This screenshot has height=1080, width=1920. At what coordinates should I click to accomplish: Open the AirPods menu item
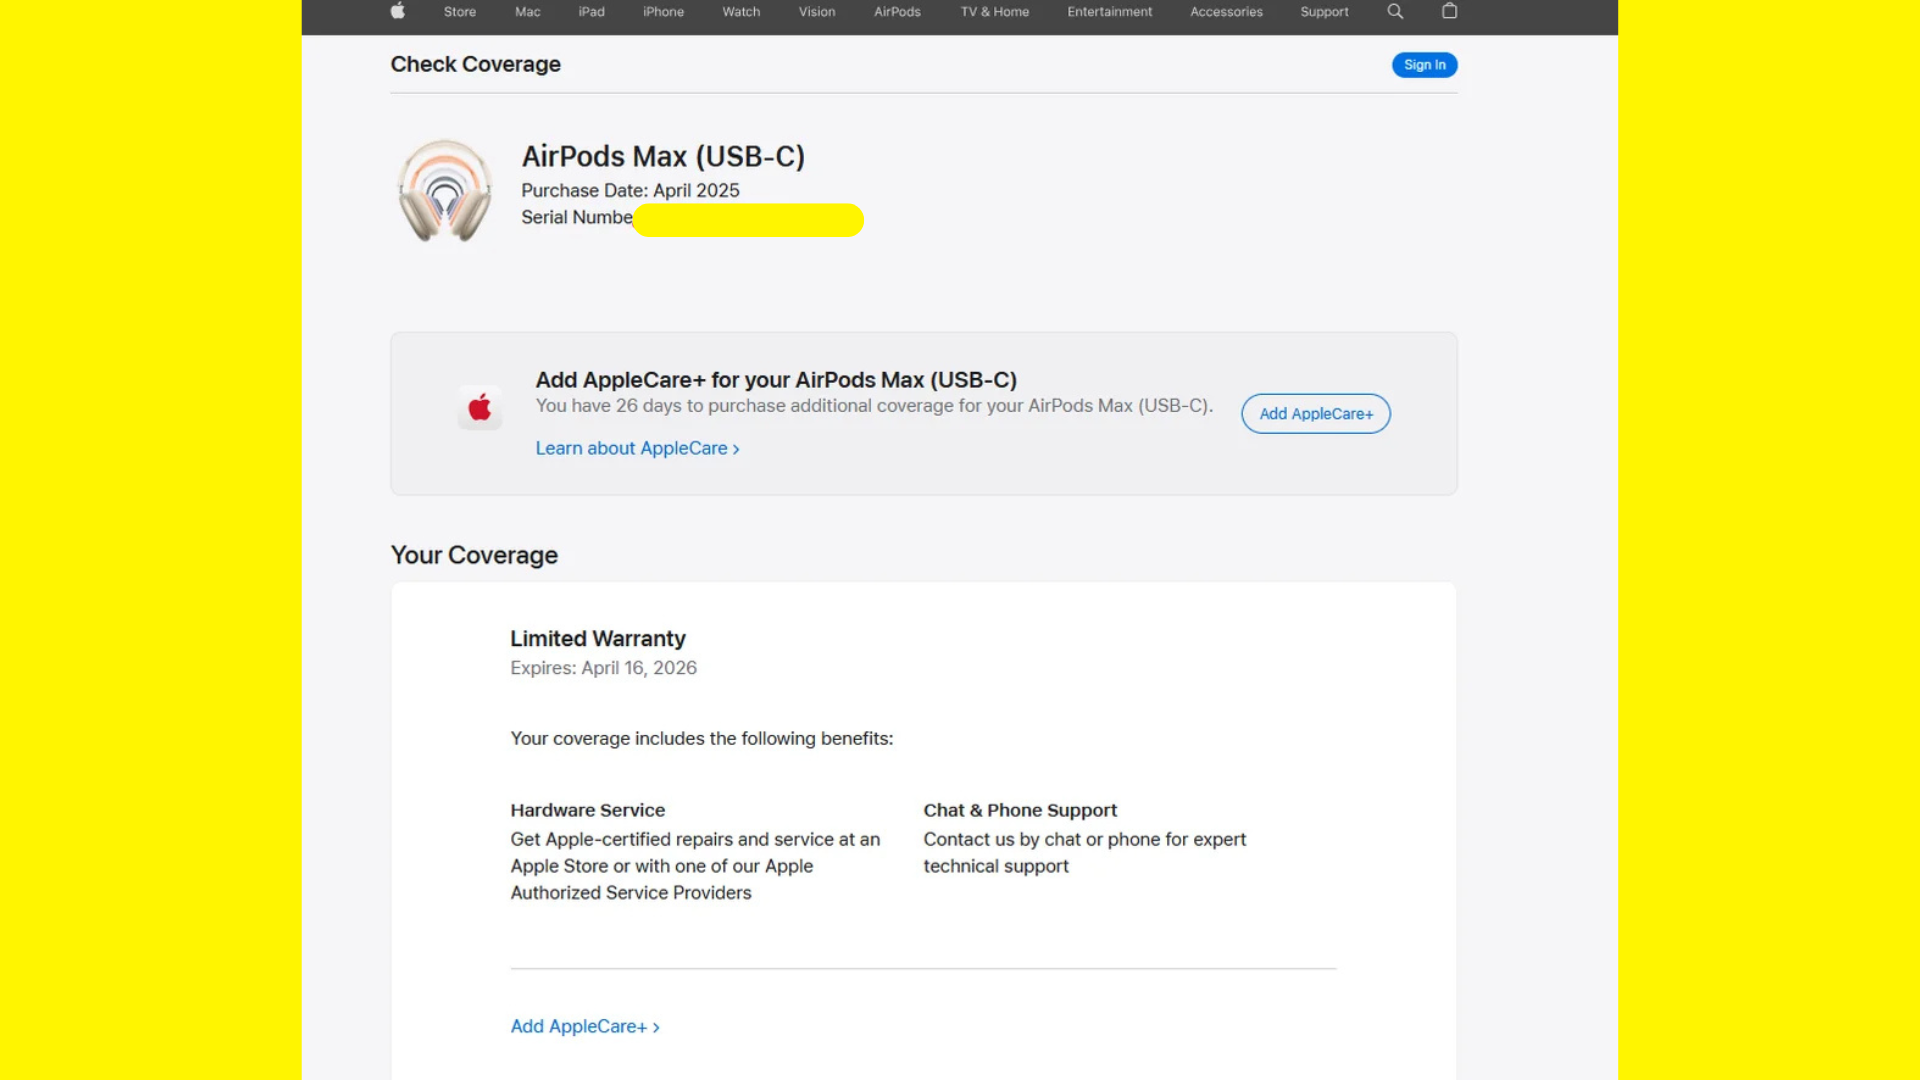(x=897, y=12)
